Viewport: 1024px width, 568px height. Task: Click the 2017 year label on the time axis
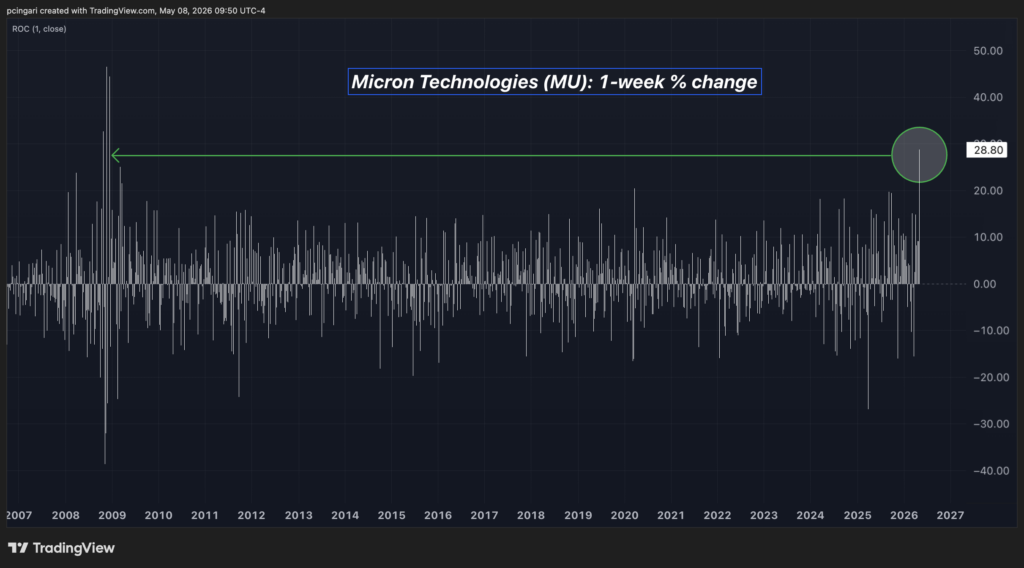coord(484,515)
